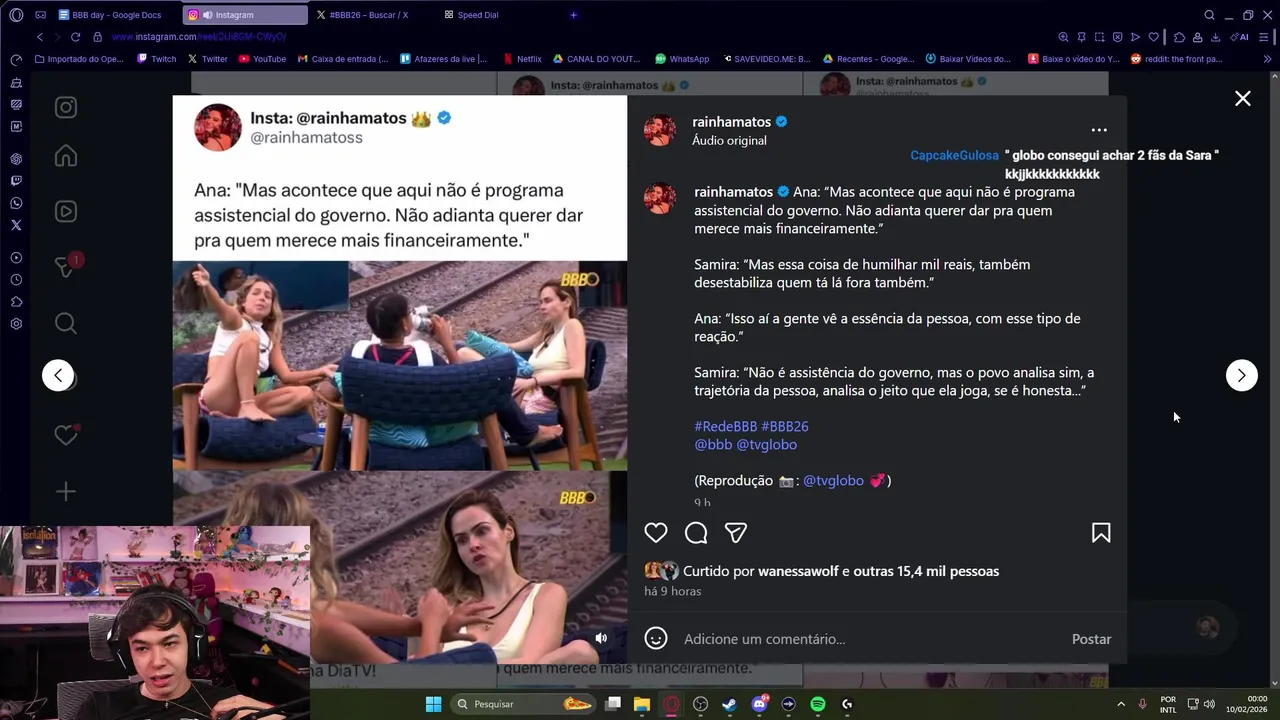Search tabs with magnifier icon
This screenshot has height=720, width=1280.
1209,15
